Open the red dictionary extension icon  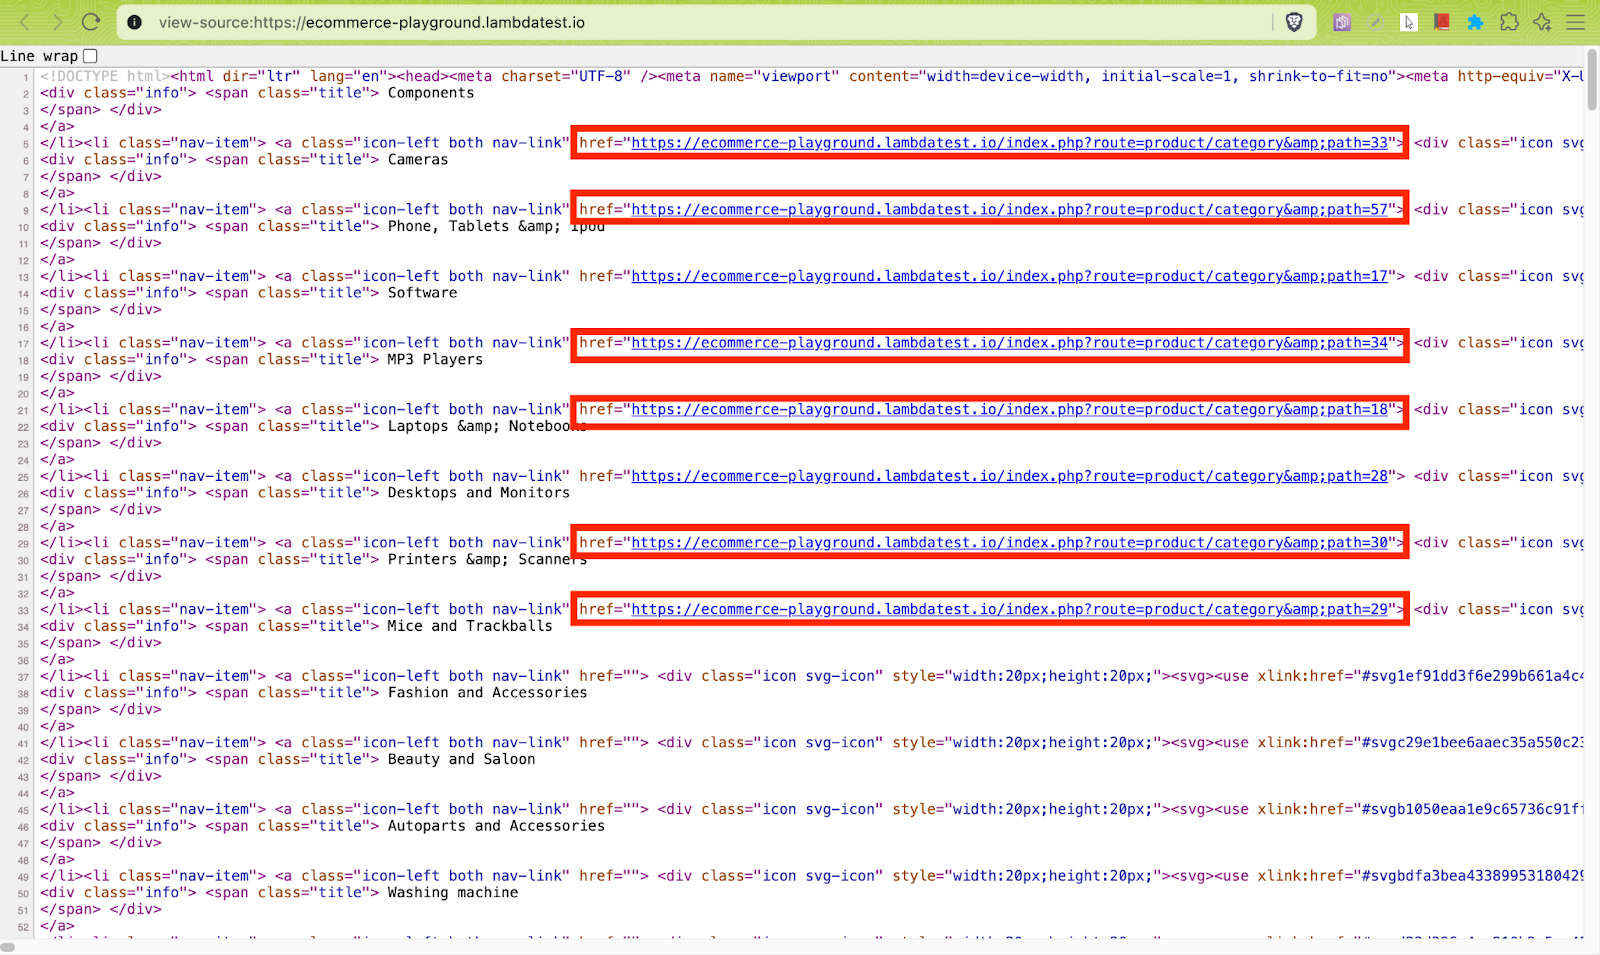1441,21
